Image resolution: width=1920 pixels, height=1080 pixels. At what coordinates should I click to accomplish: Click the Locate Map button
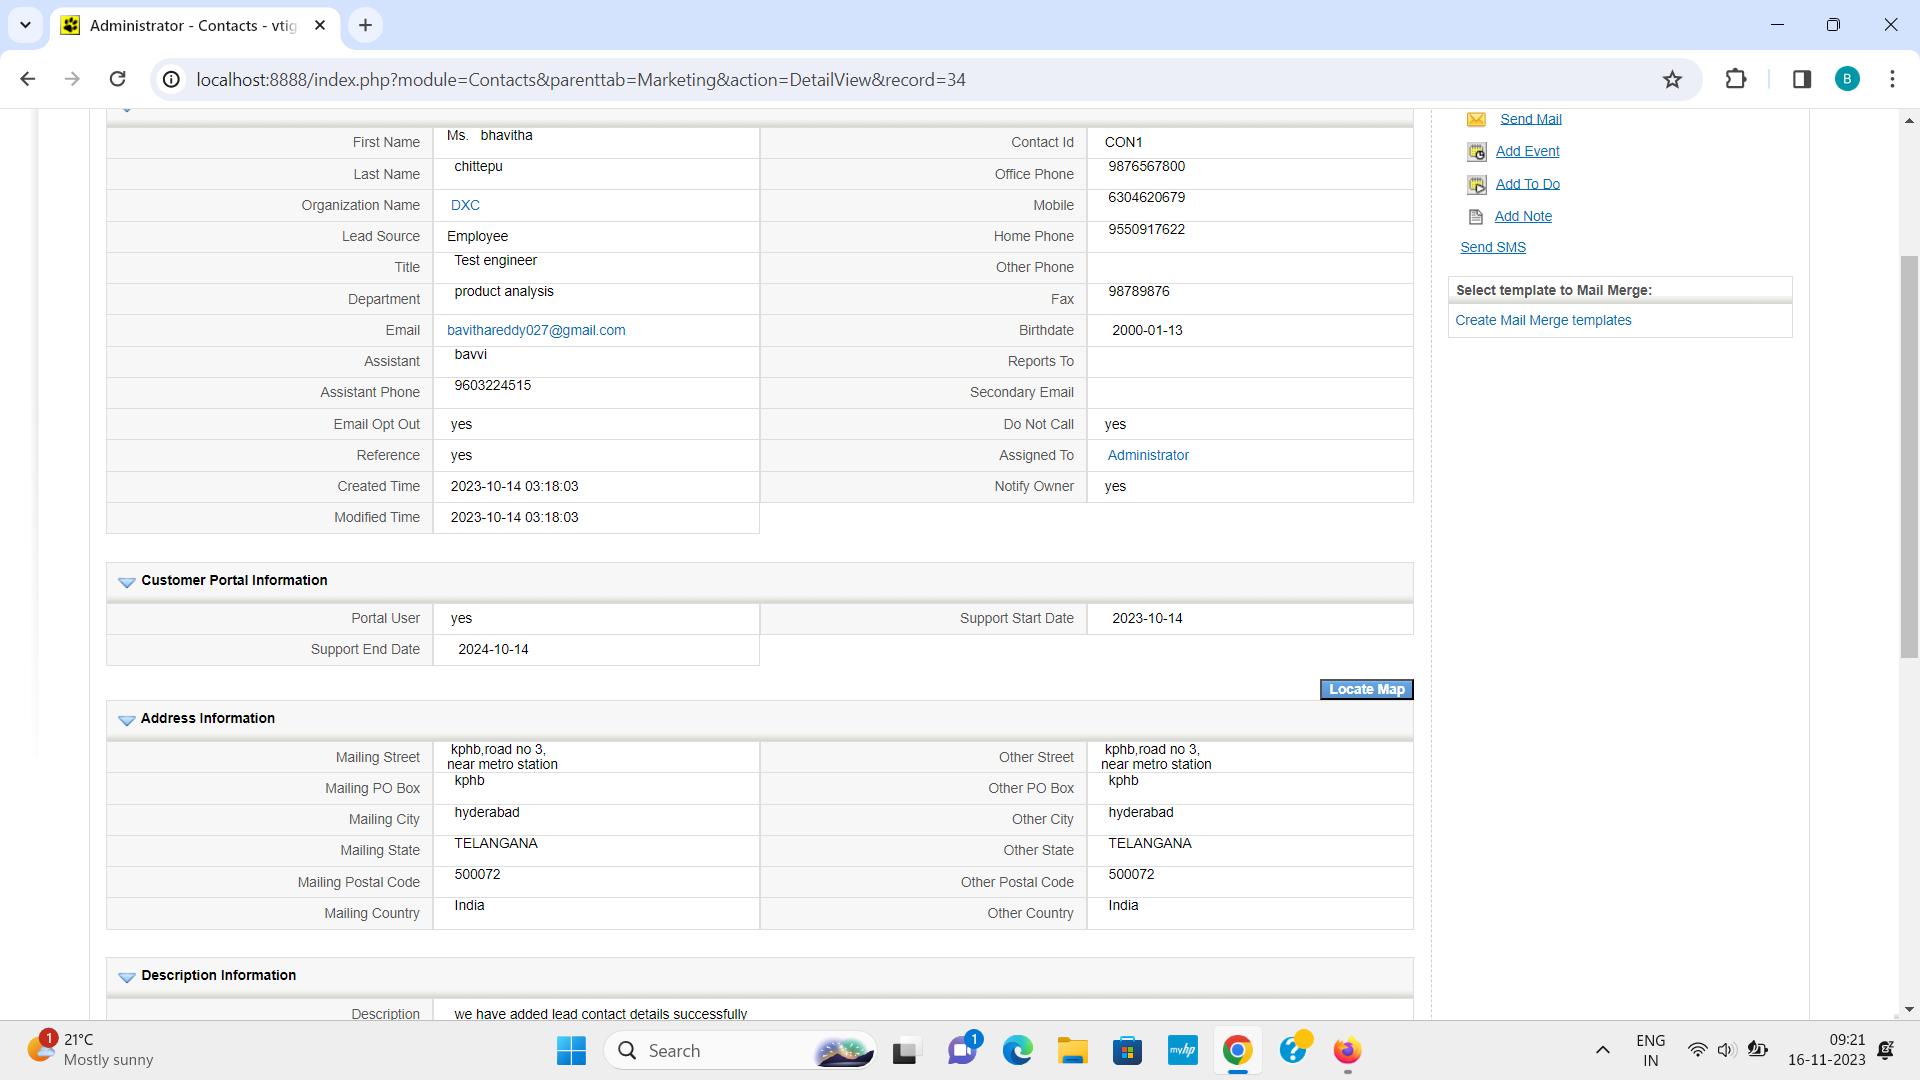pyautogui.click(x=1366, y=689)
